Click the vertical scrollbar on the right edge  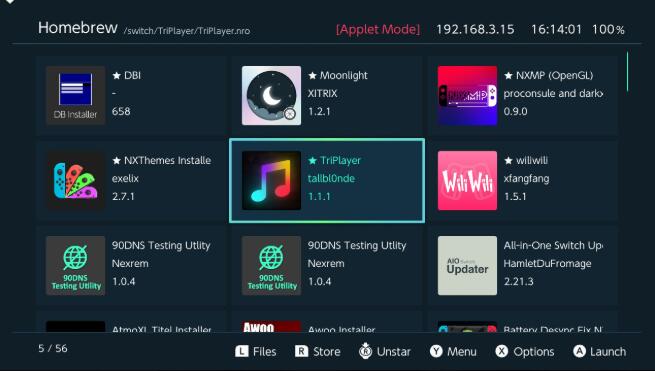coord(627,71)
